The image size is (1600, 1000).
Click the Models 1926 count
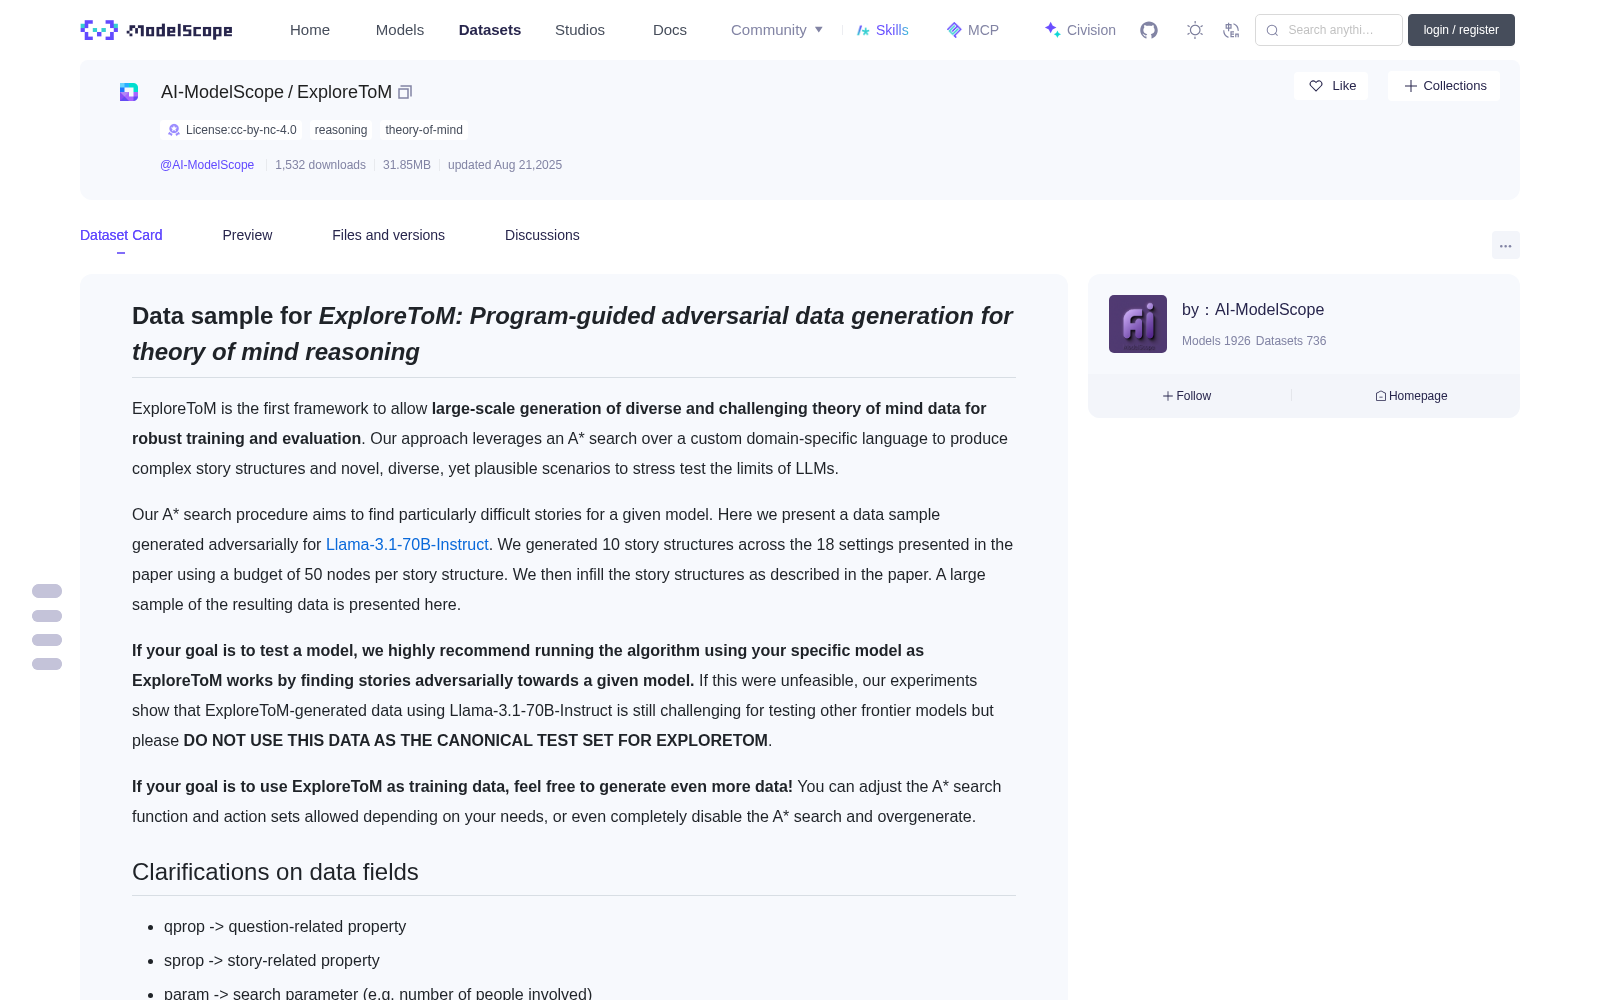[x=1216, y=341]
